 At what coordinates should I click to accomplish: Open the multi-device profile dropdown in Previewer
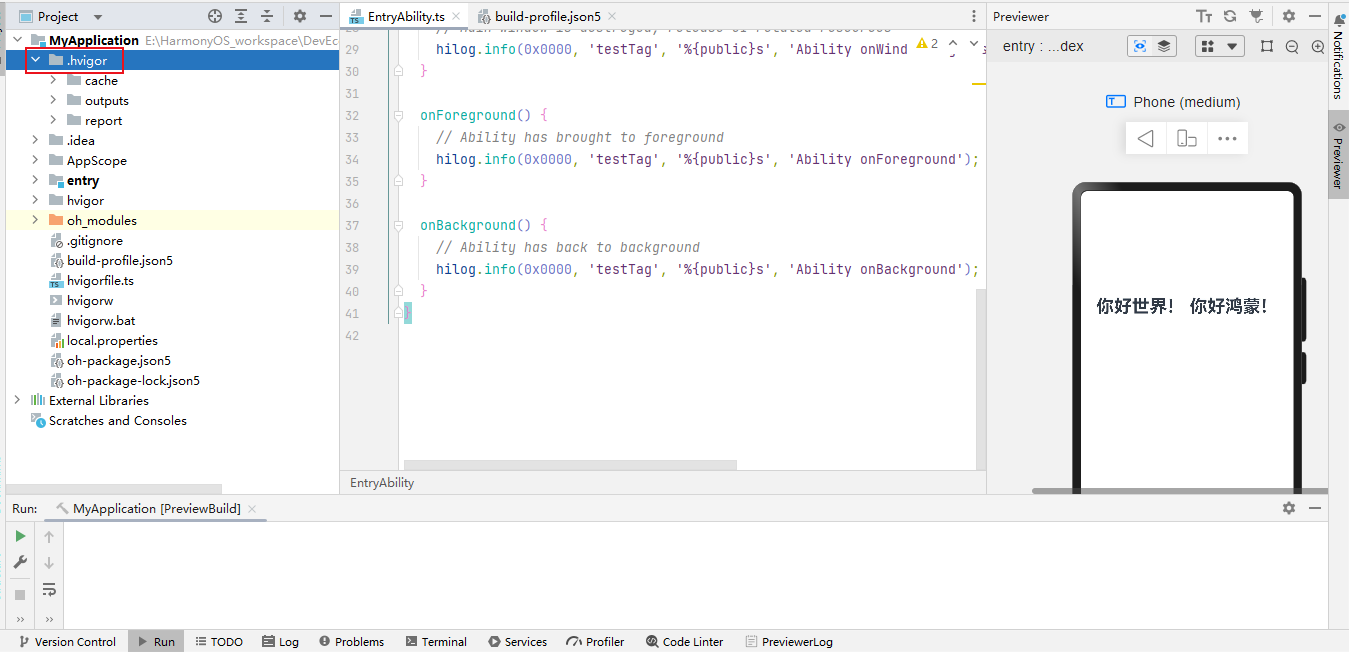click(1219, 46)
